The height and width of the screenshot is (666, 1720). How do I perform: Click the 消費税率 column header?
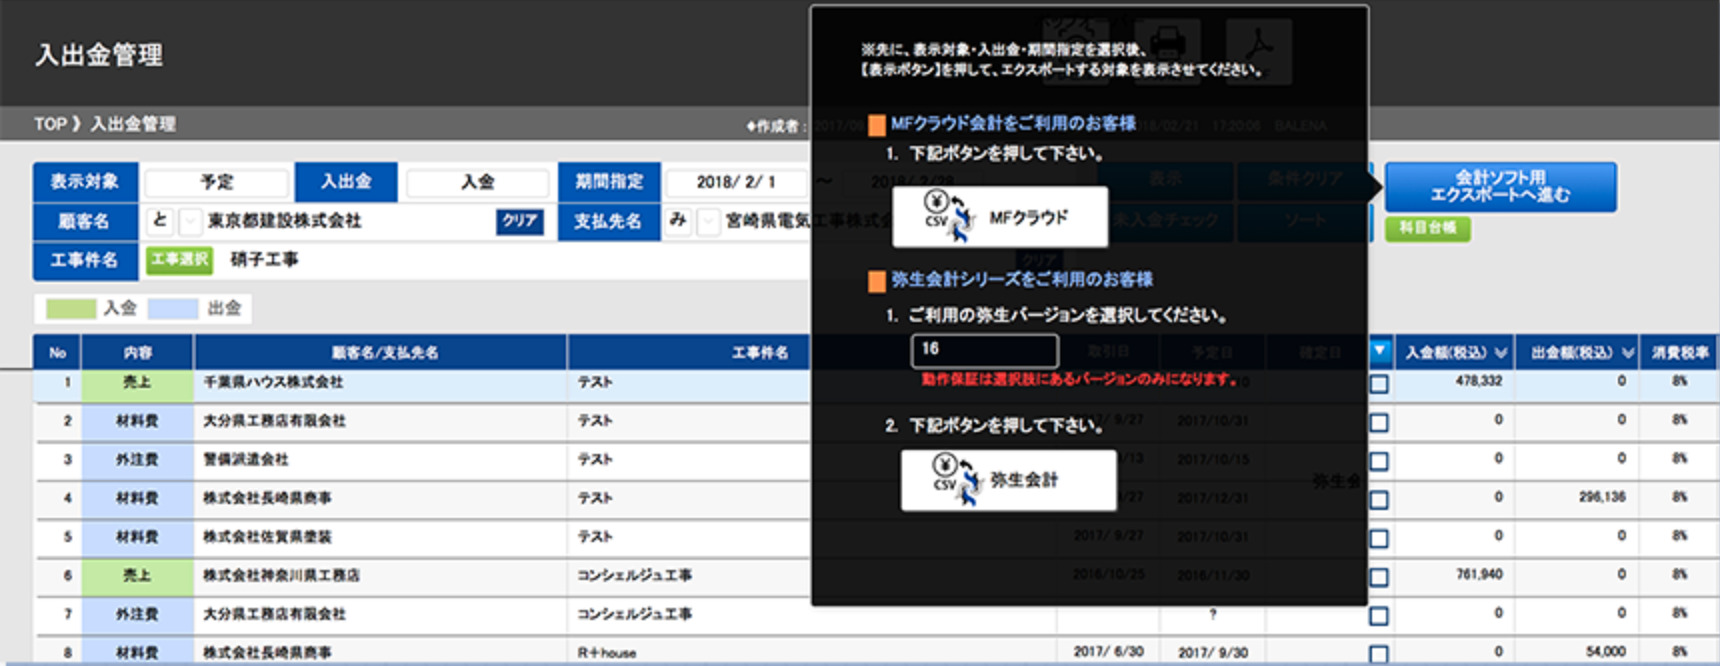click(1680, 353)
